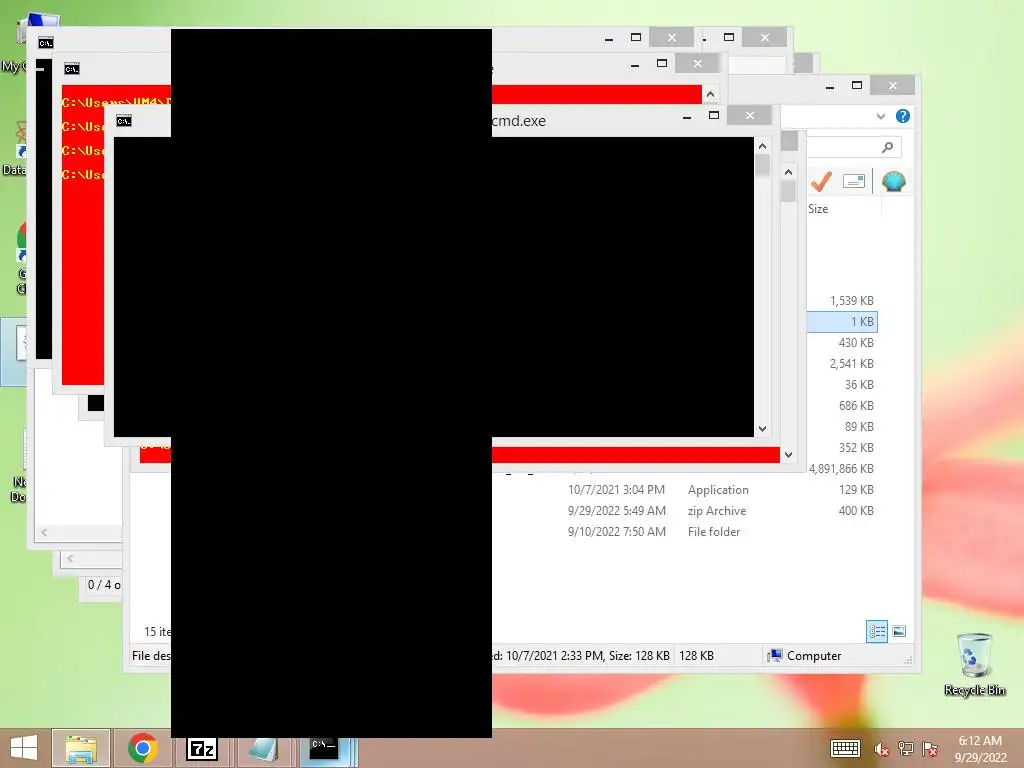Maximize the cmd.exe console window
Image resolution: width=1024 pixels, height=768 pixels.
[x=714, y=116]
